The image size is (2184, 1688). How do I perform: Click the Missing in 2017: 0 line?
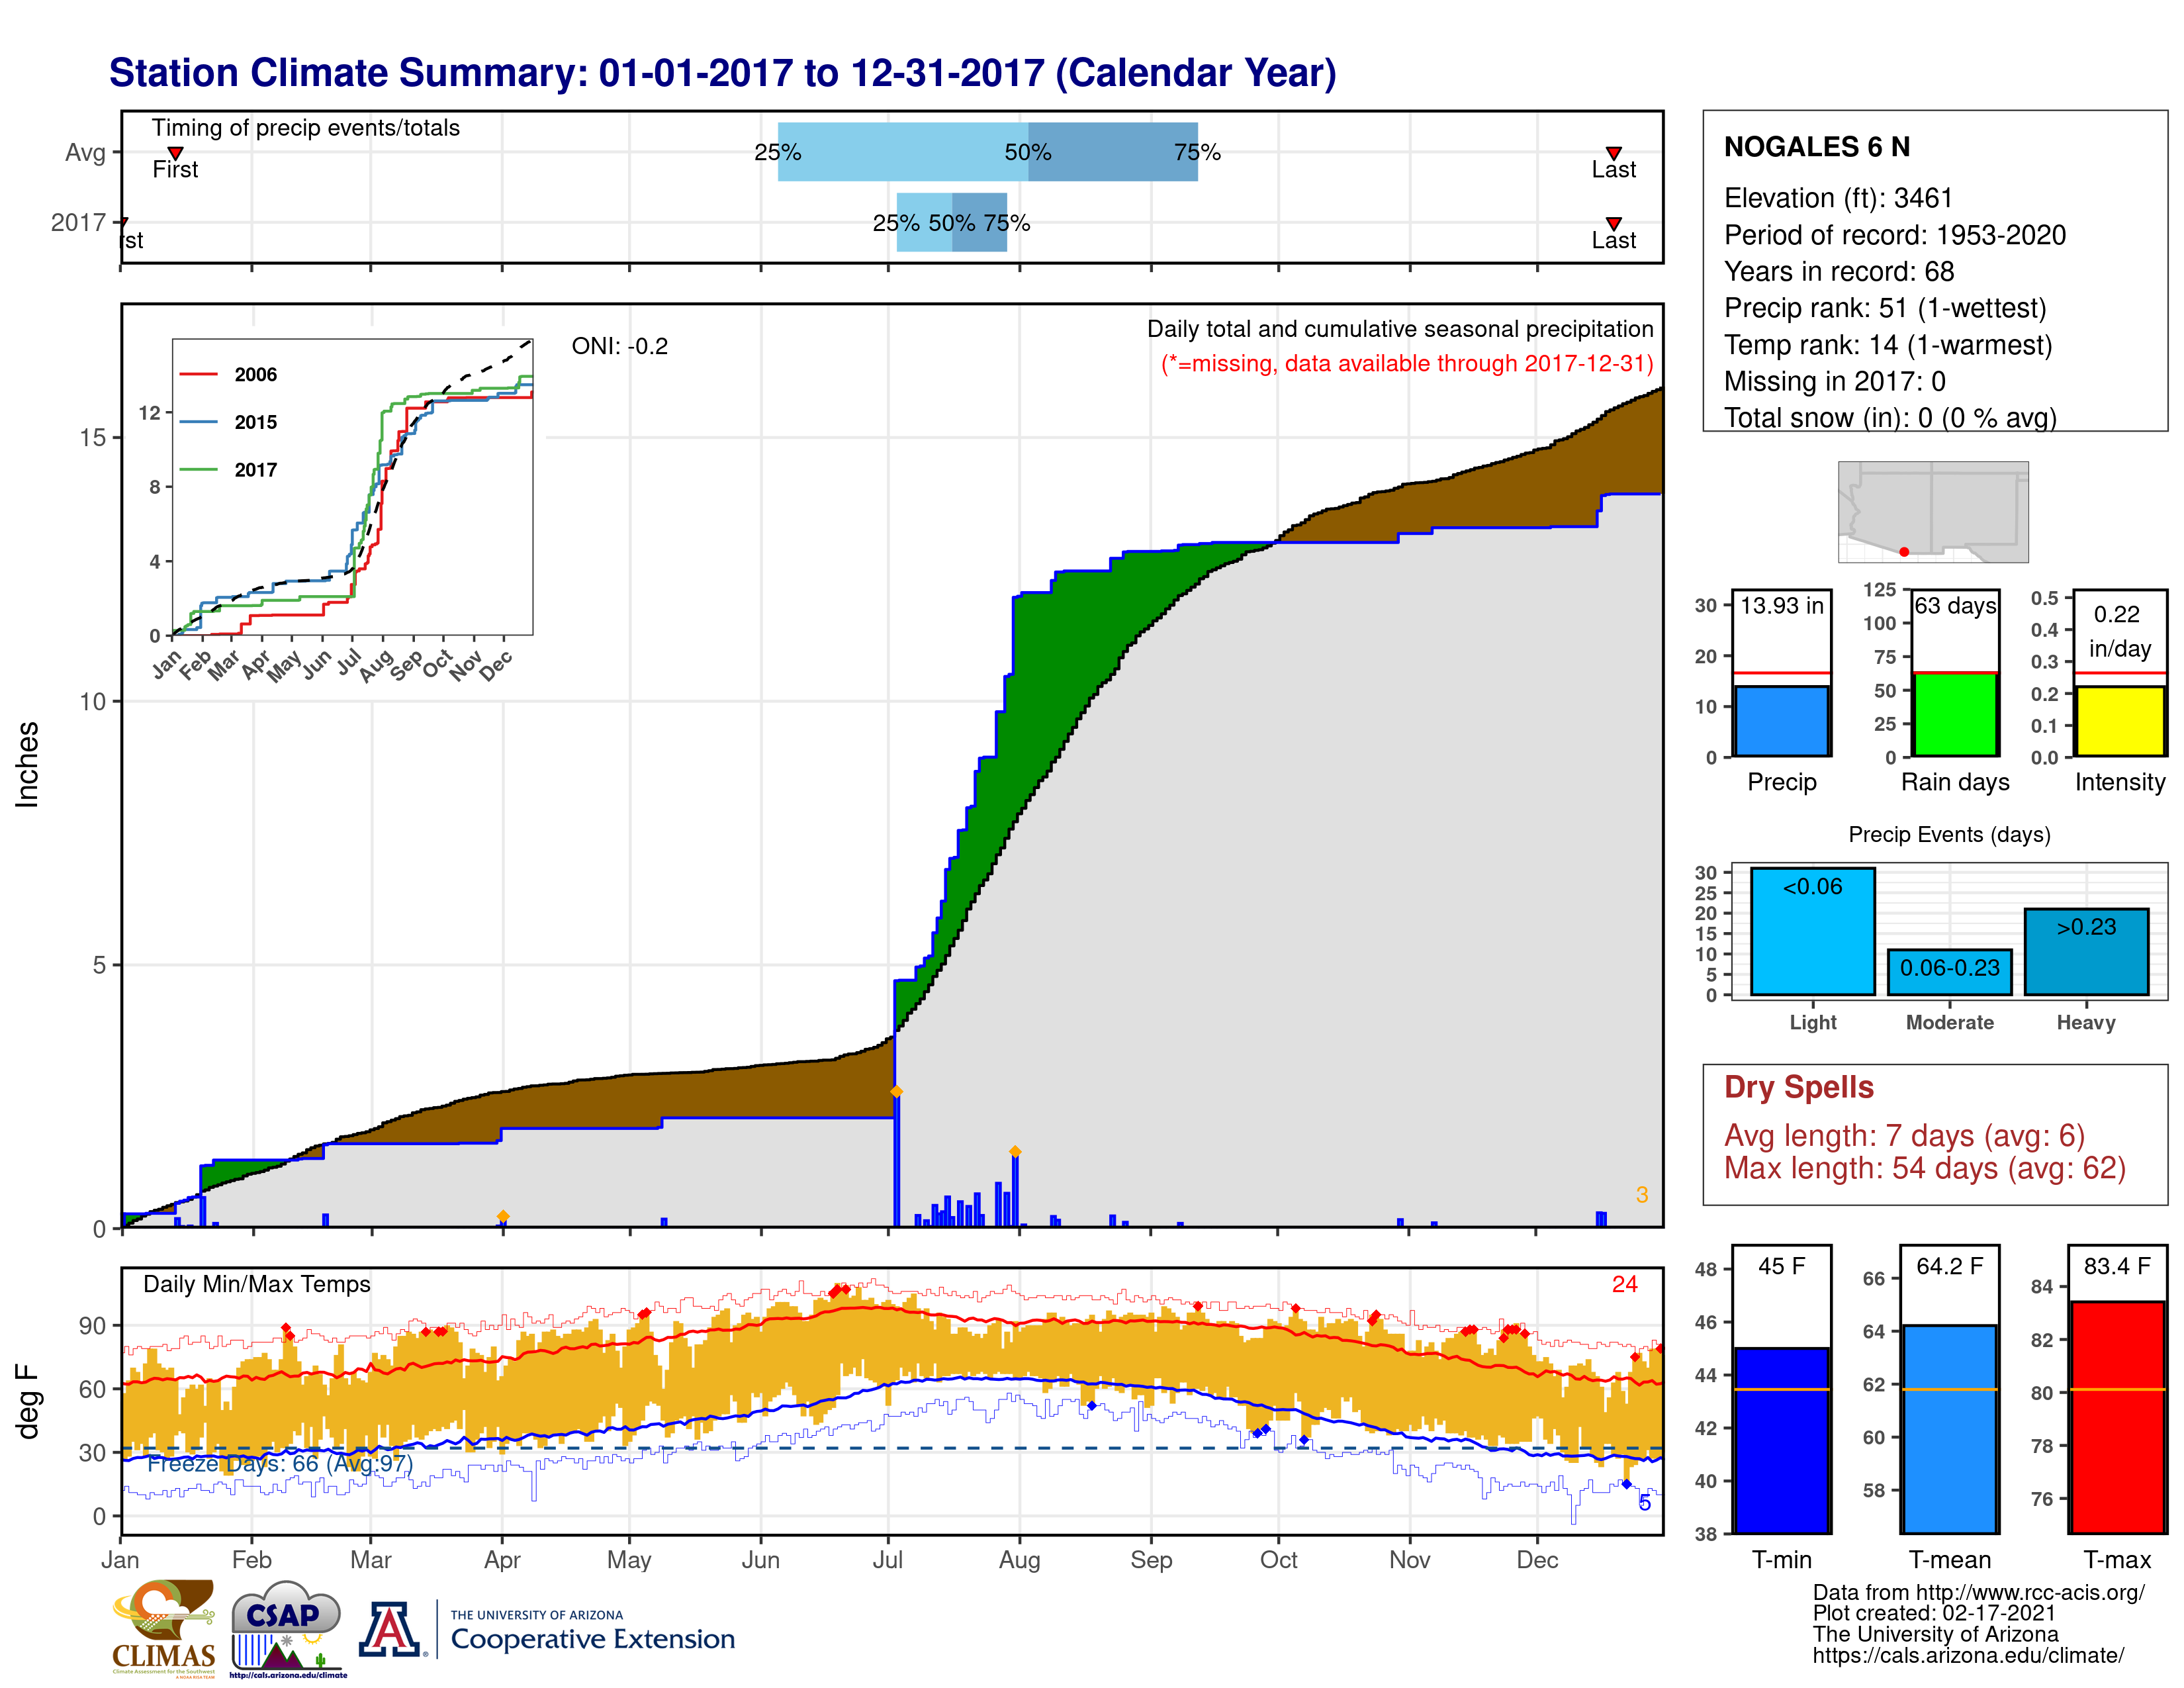click(1834, 381)
